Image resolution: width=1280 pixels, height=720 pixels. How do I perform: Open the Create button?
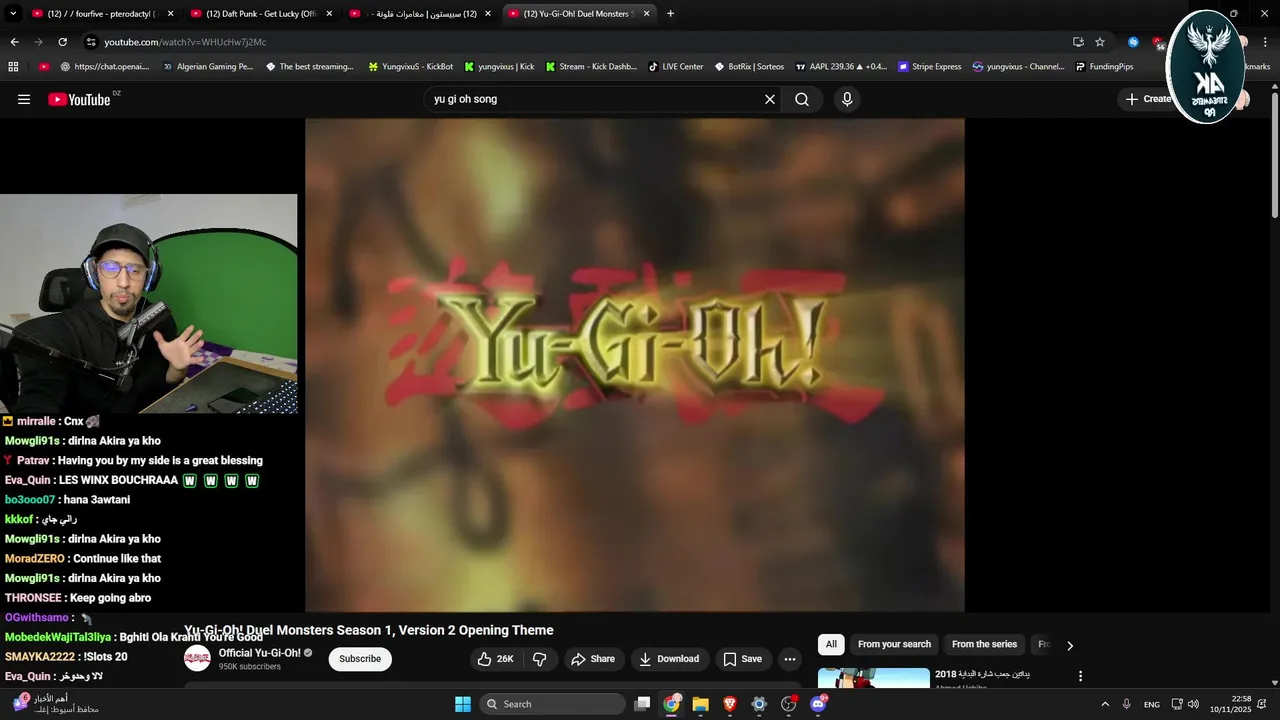coord(1148,99)
